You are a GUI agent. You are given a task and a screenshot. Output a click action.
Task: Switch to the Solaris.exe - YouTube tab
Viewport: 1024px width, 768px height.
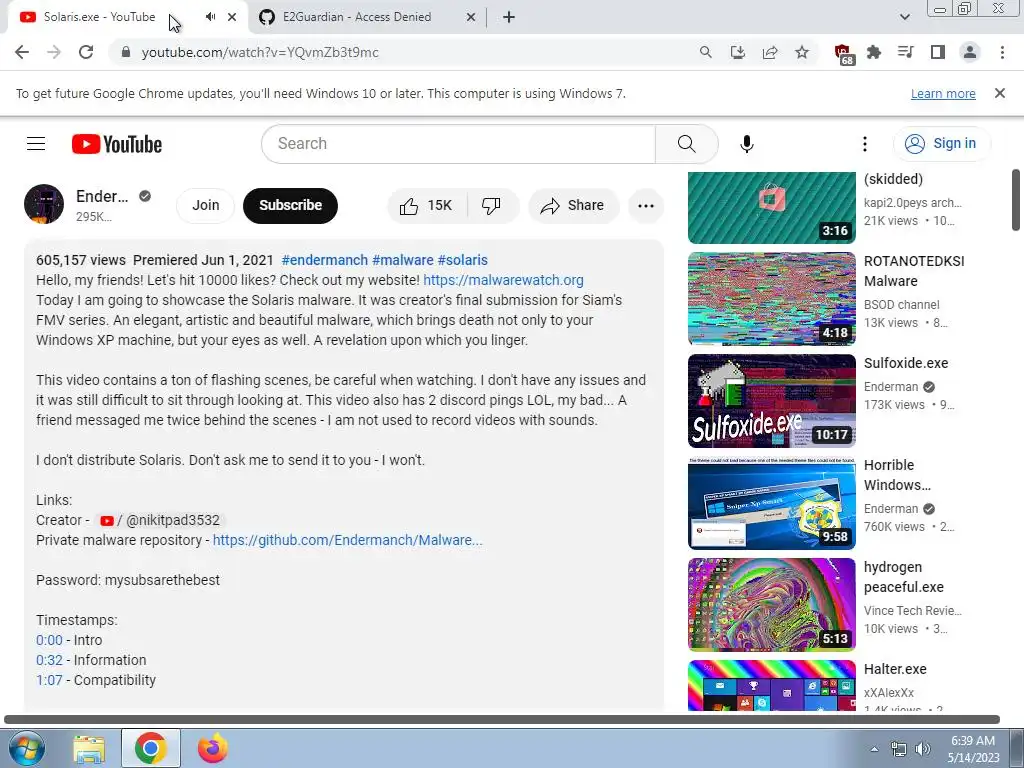(99, 17)
